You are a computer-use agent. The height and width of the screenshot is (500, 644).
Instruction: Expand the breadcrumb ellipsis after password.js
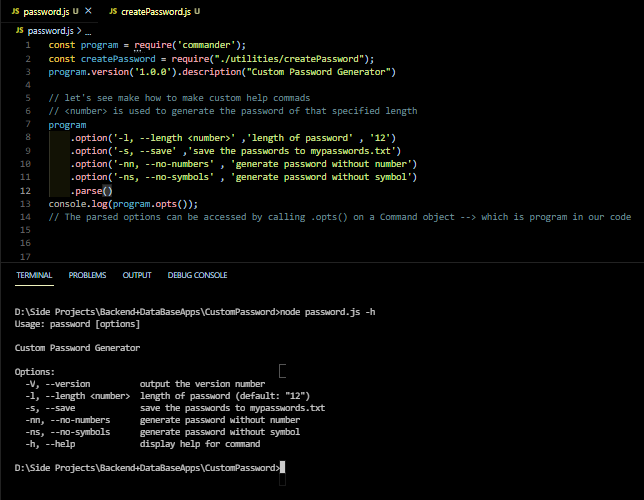pos(88,32)
